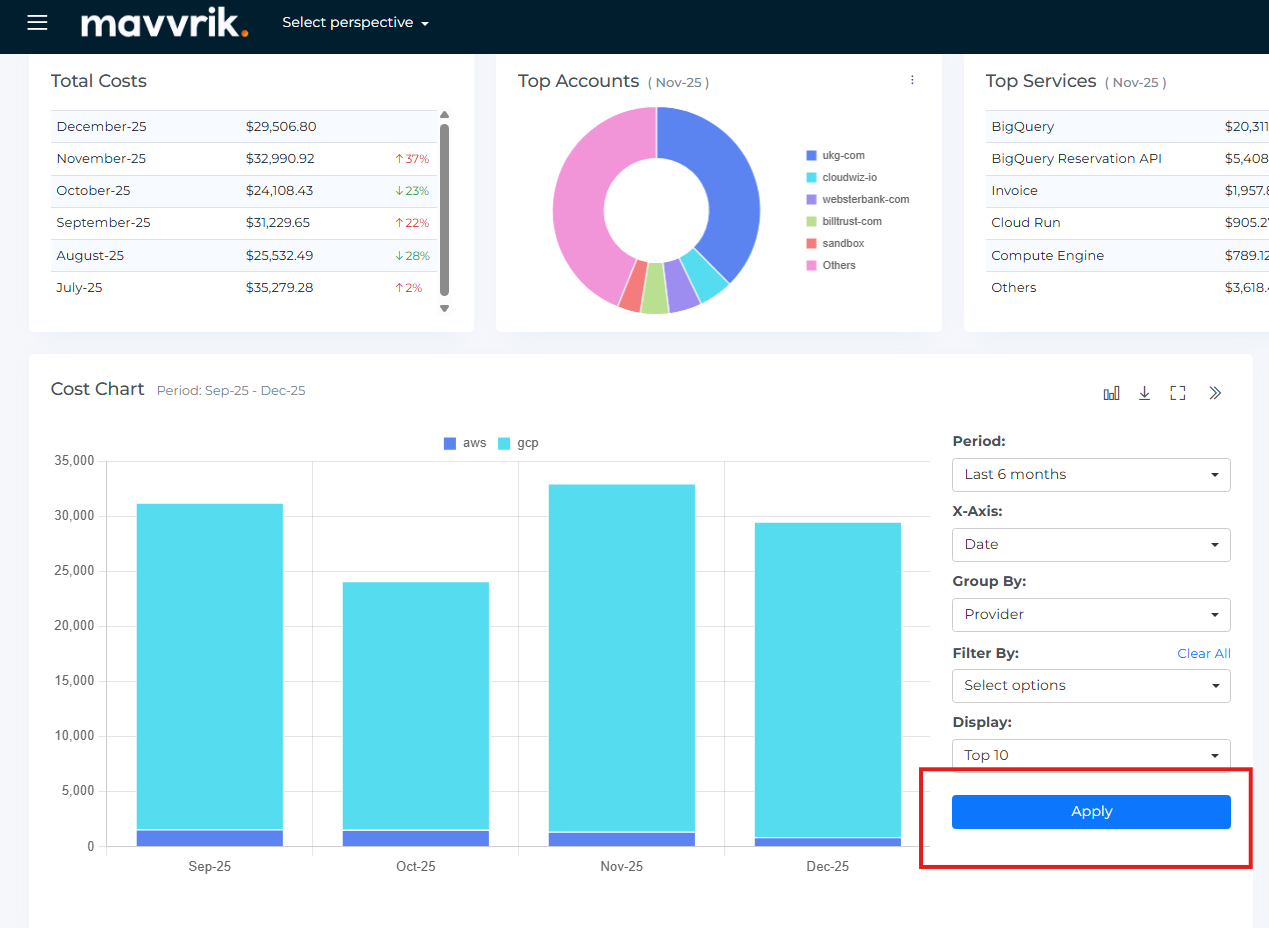Download the Cost Chart data
The height and width of the screenshot is (928, 1269).
1144,393
